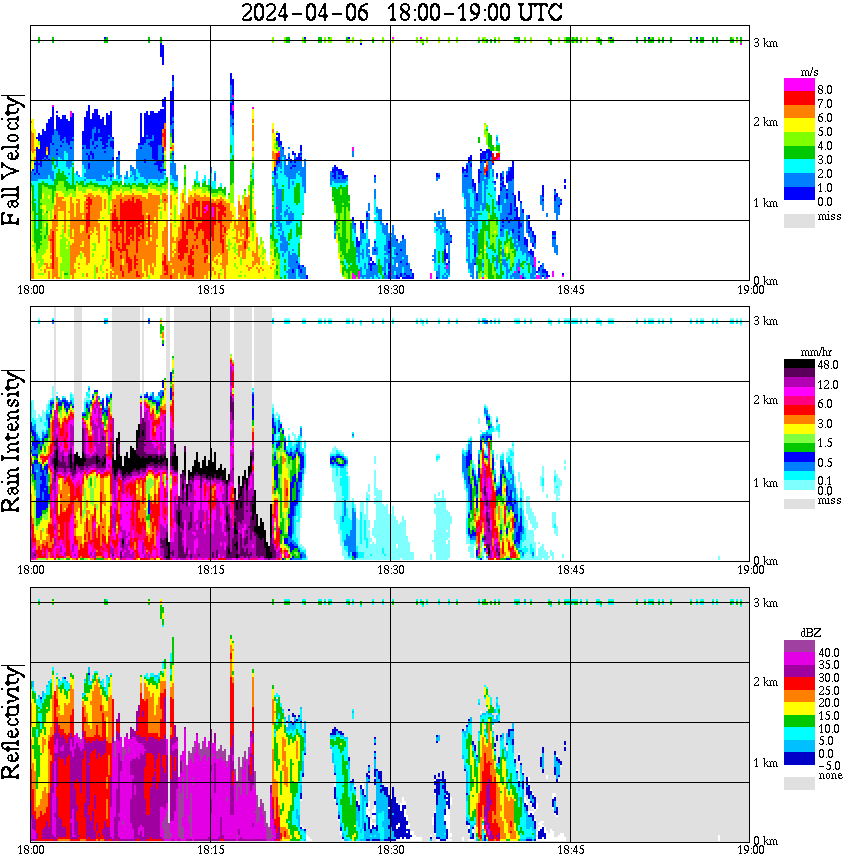Pick the dark blue swatch in the m/s legend
The width and height of the screenshot is (850, 868).
(x=799, y=194)
